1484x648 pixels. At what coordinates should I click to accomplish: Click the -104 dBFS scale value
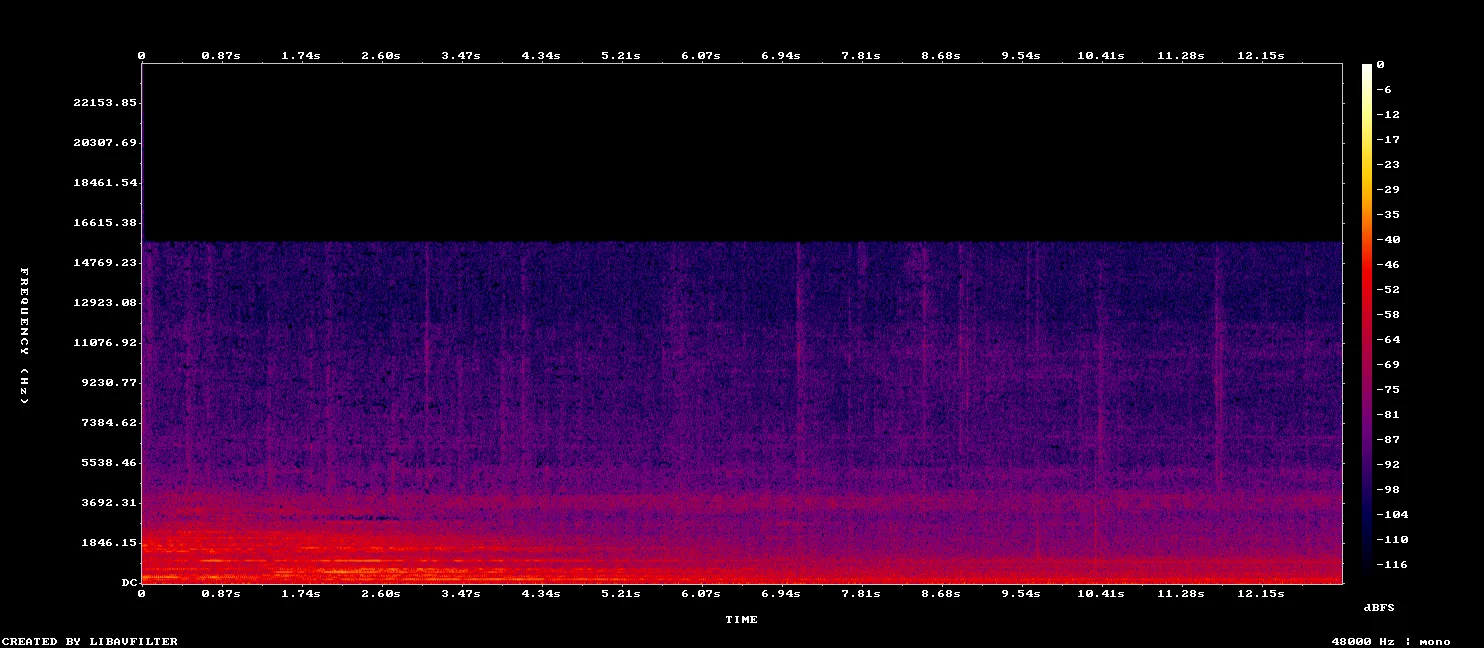(1392, 515)
